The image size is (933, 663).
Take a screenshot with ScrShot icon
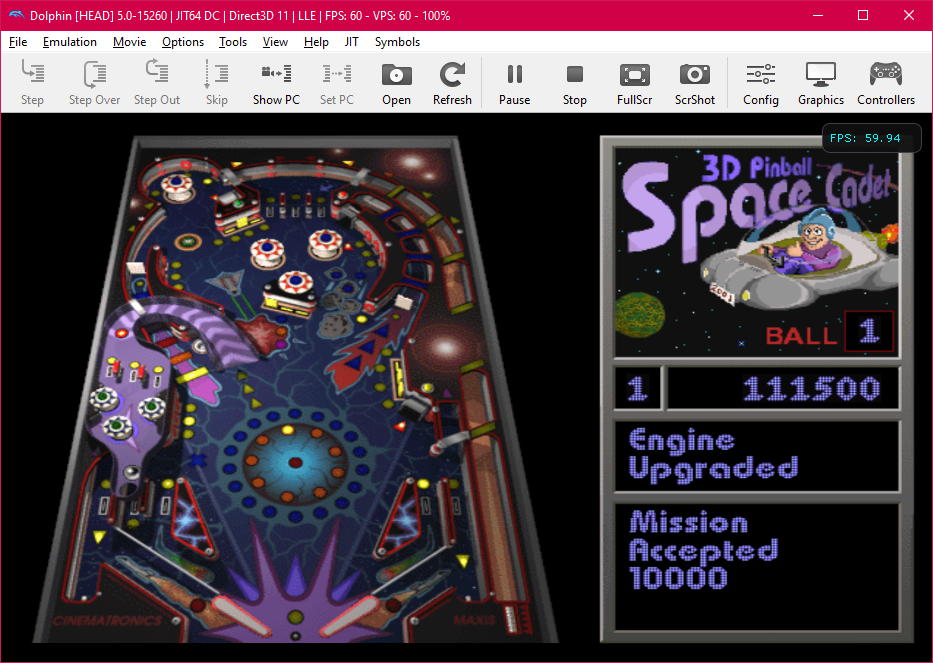(694, 74)
